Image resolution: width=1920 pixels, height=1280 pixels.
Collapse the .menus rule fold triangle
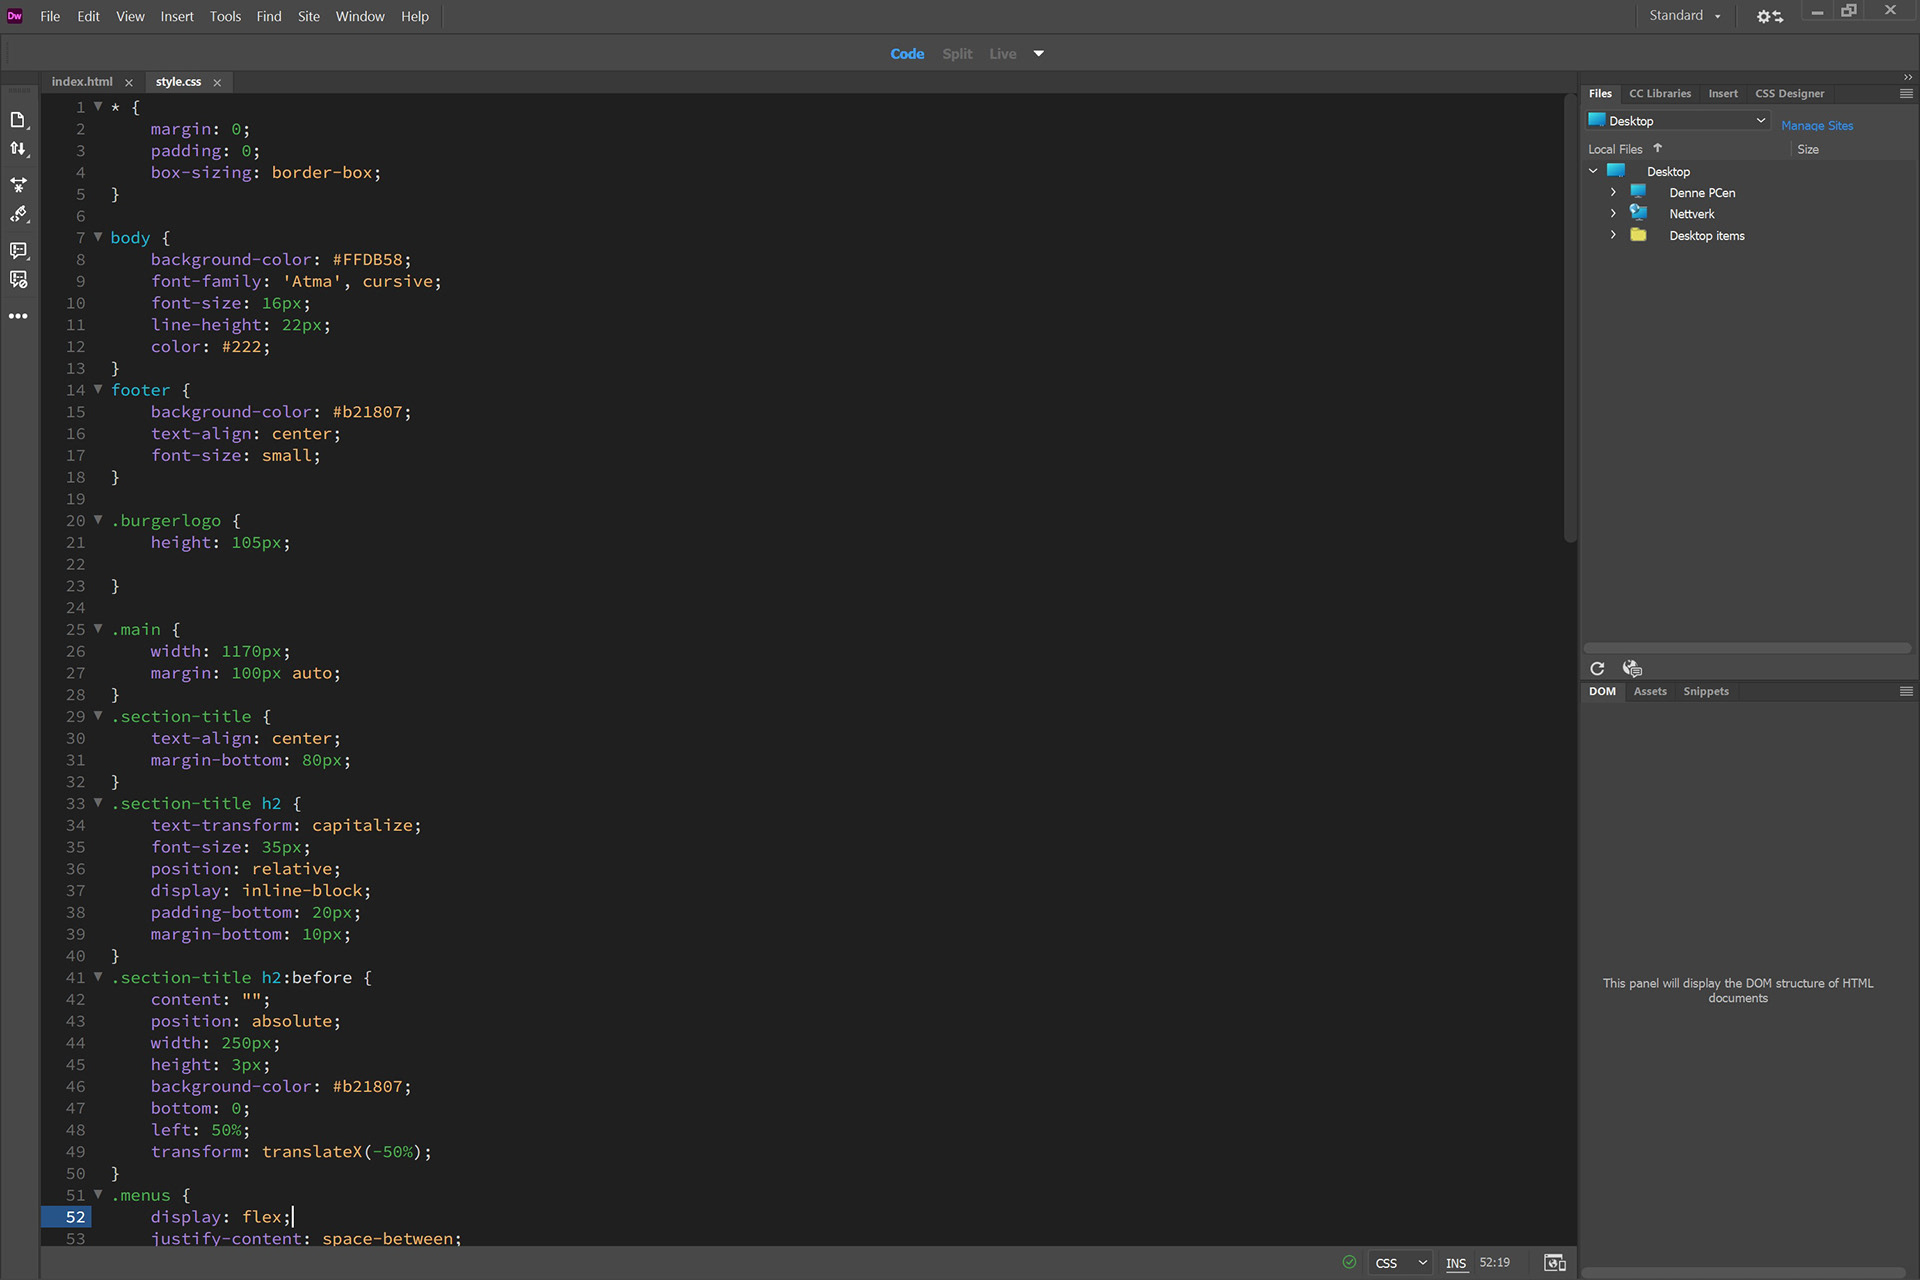[98, 1195]
